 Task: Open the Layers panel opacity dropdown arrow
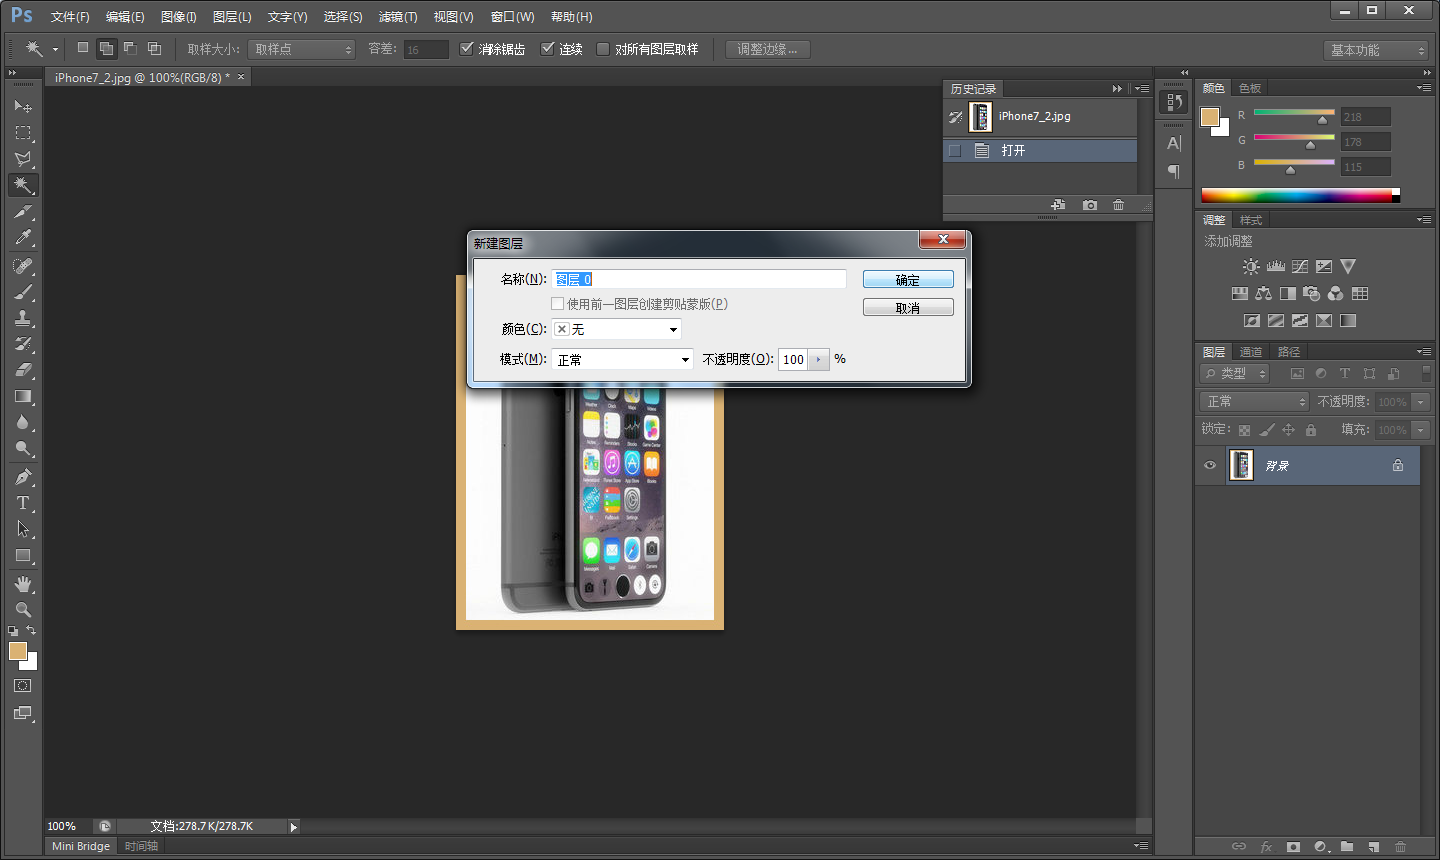(1420, 401)
